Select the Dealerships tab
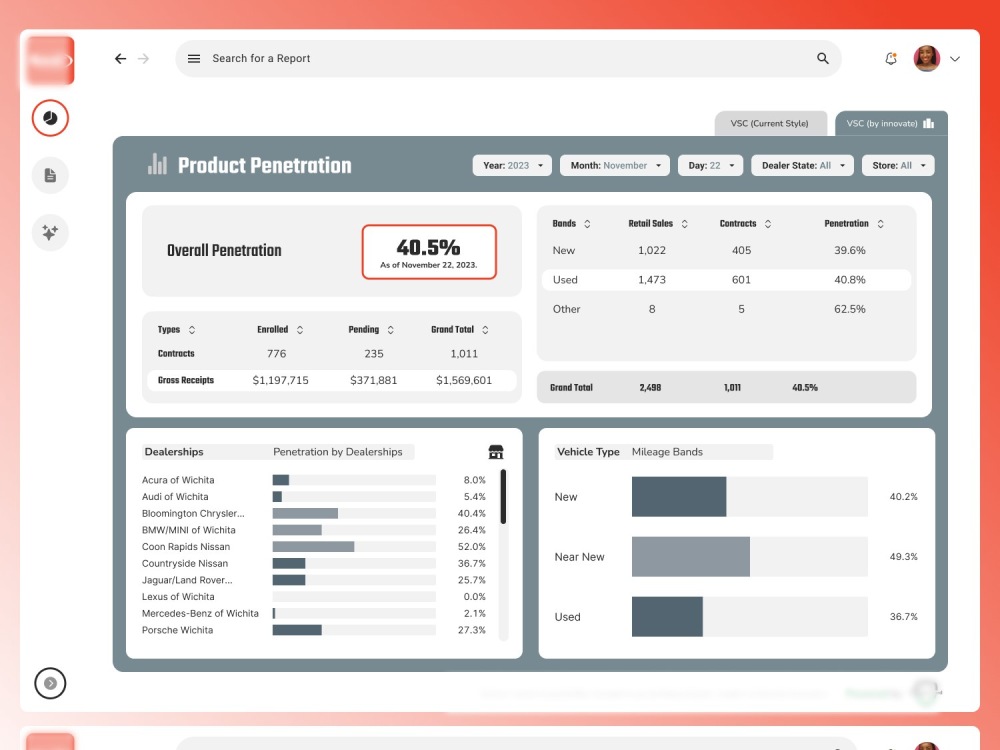This screenshot has width=1000, height=750. click(x=174, y=452)
